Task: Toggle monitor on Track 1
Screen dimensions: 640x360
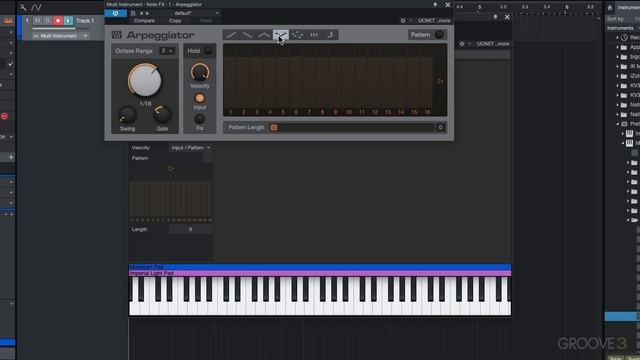Action: click(x=68, y=20)
